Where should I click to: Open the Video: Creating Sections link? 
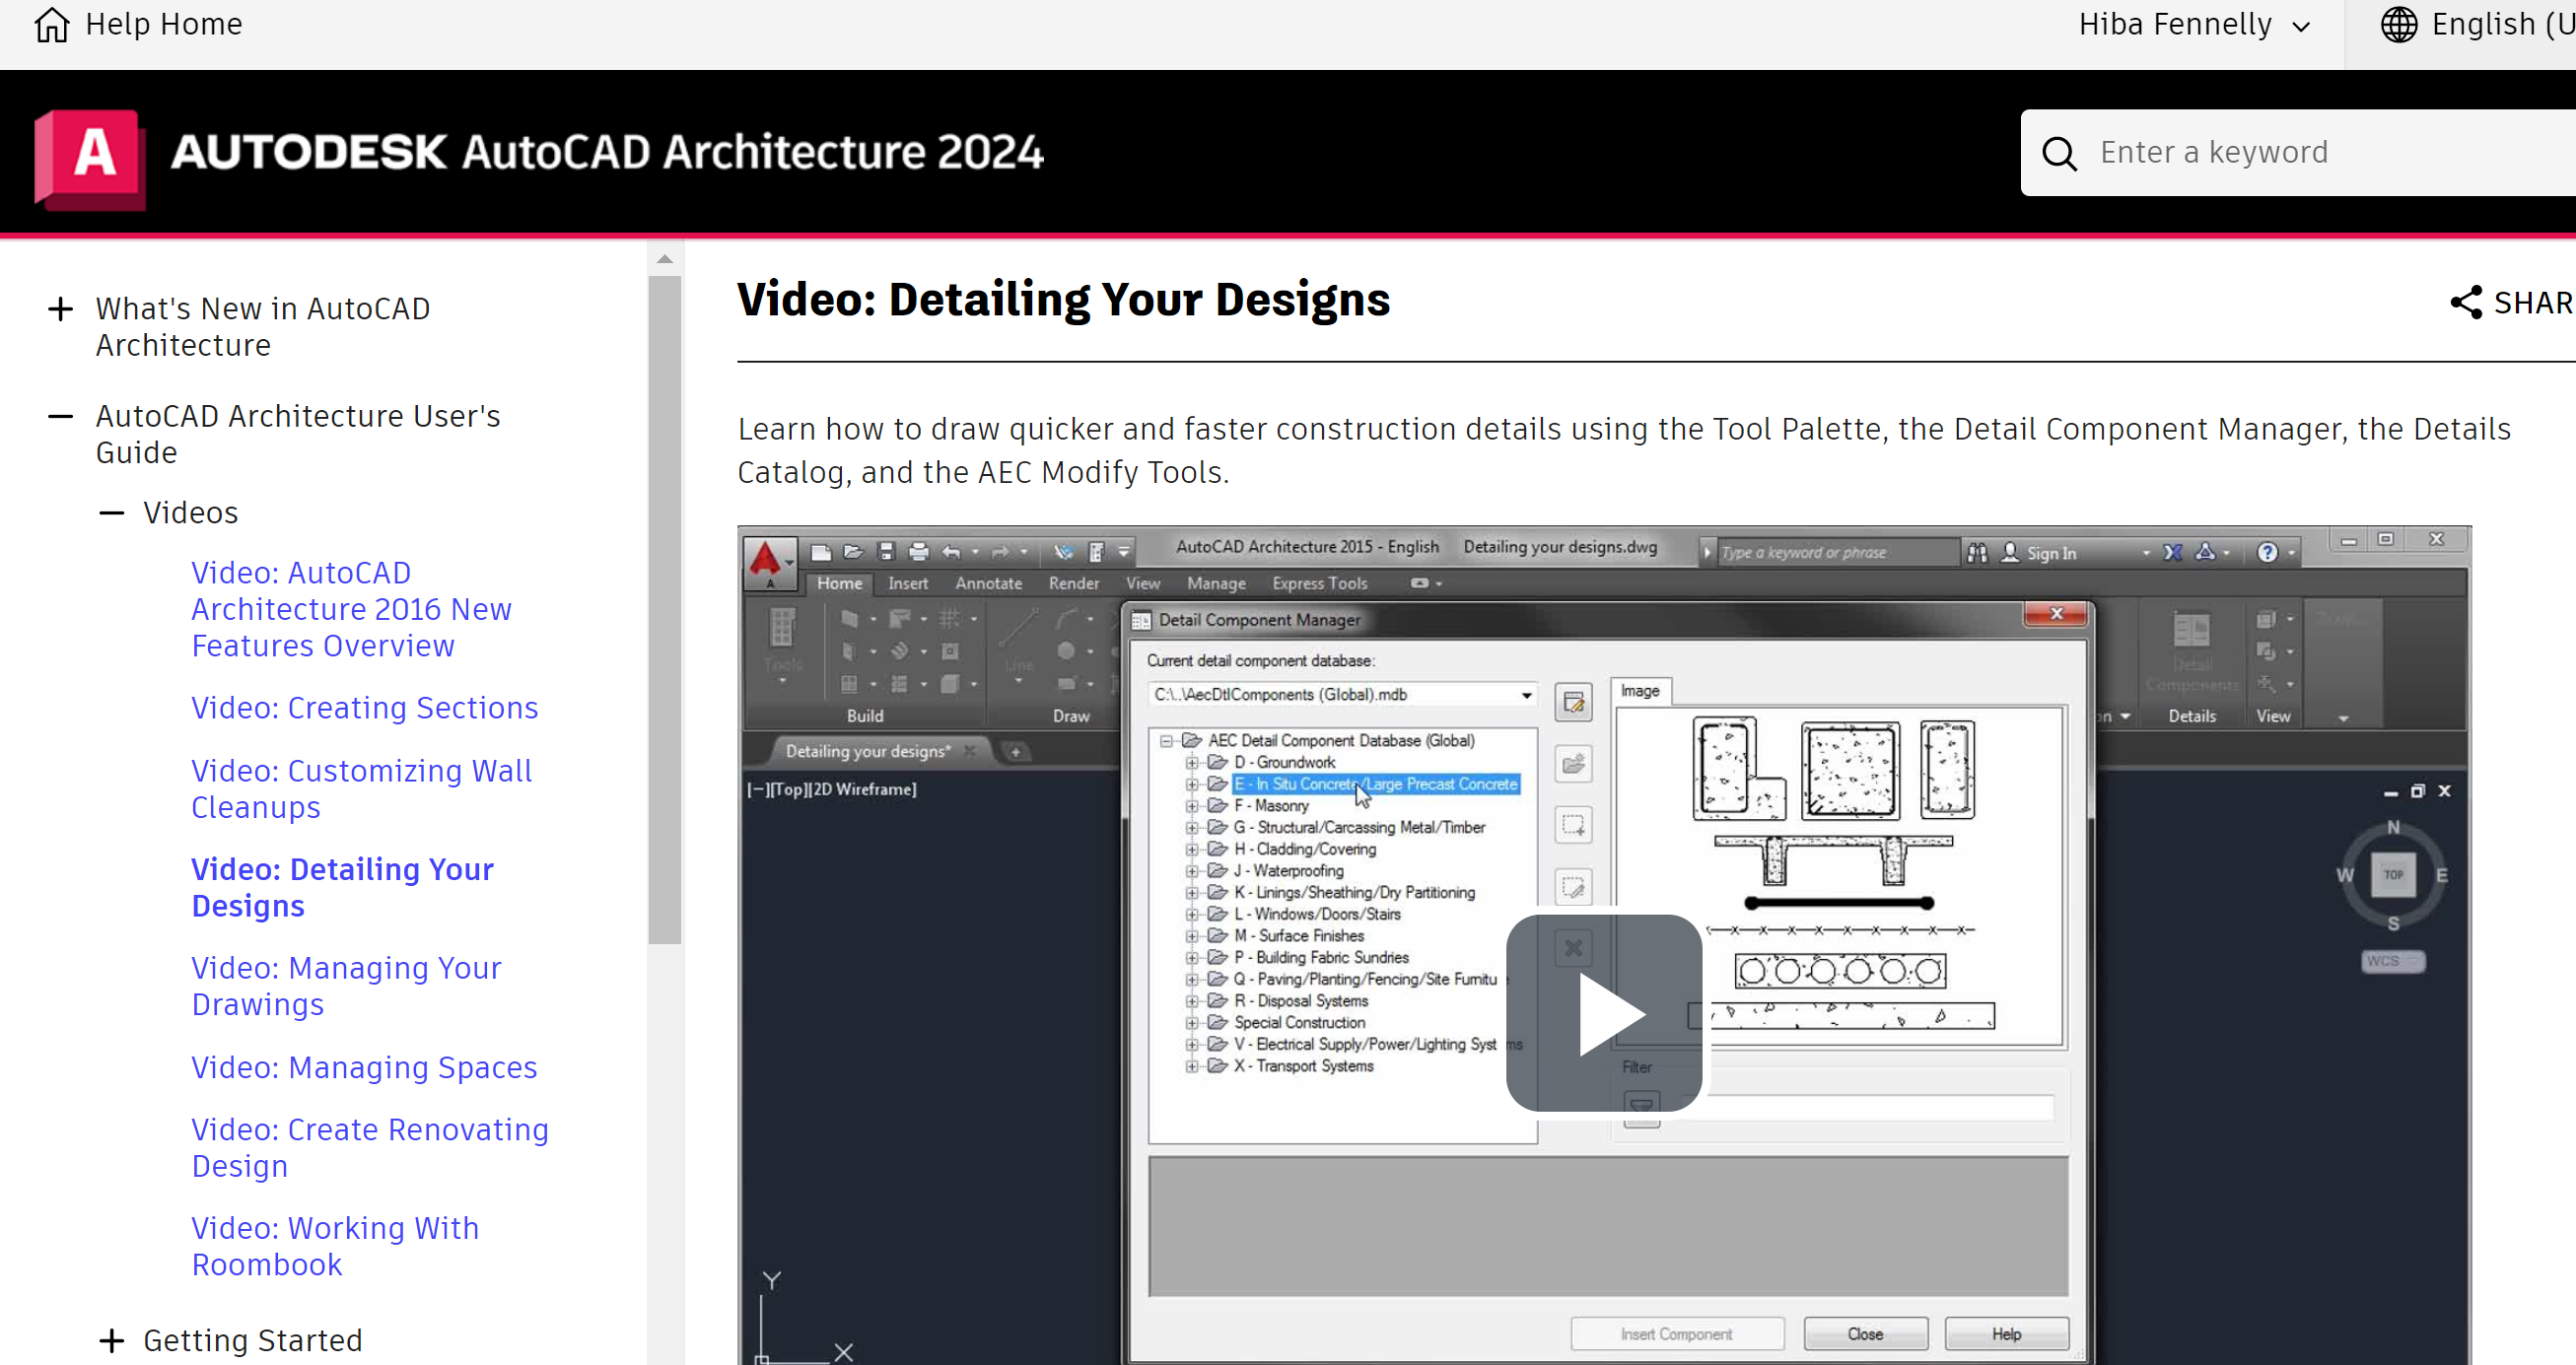pos(364,707)
